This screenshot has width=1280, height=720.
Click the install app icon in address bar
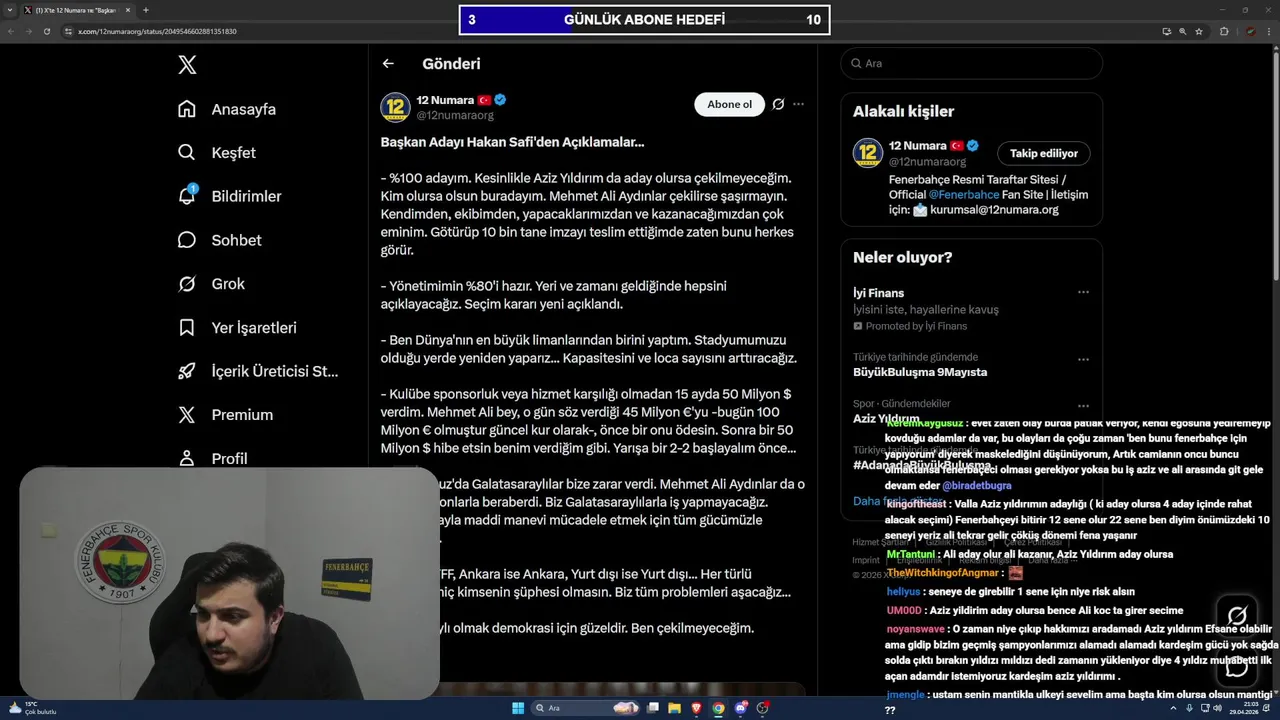coord(1167,31)
